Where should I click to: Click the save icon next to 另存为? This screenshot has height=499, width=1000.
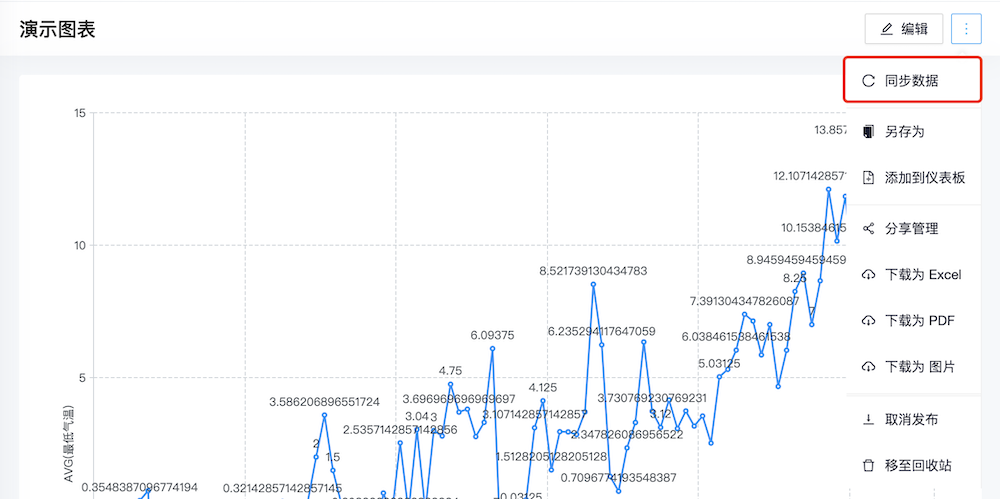[x=868, y=131]
